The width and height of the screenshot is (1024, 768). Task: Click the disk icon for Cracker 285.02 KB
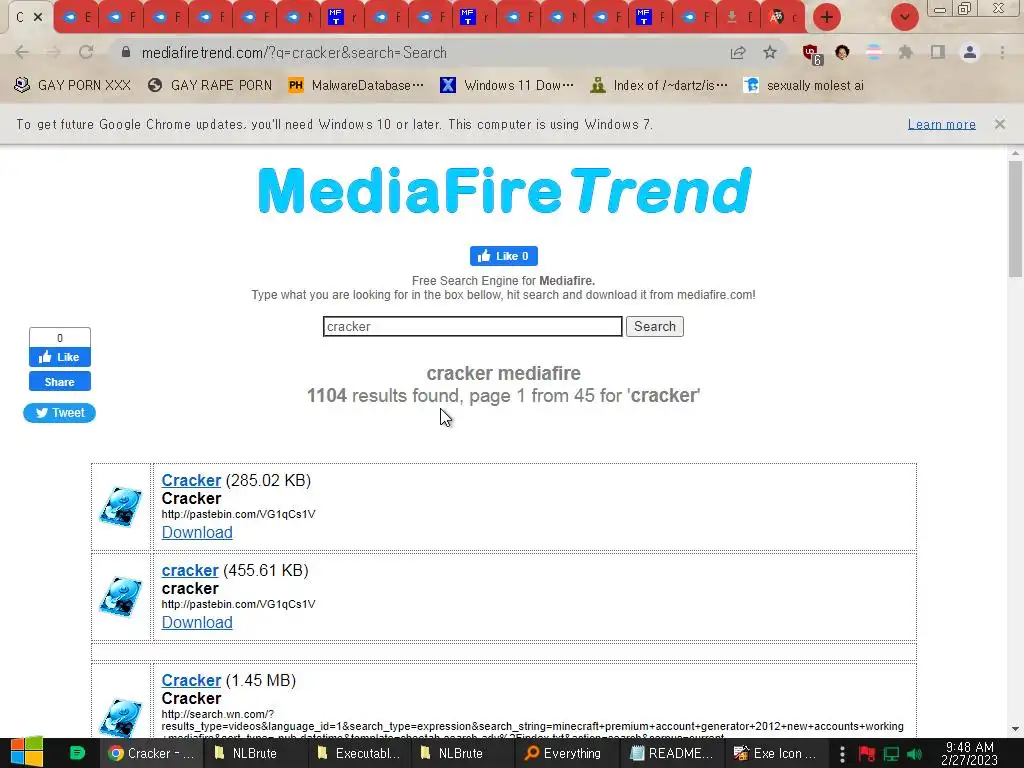coord(121,507)
